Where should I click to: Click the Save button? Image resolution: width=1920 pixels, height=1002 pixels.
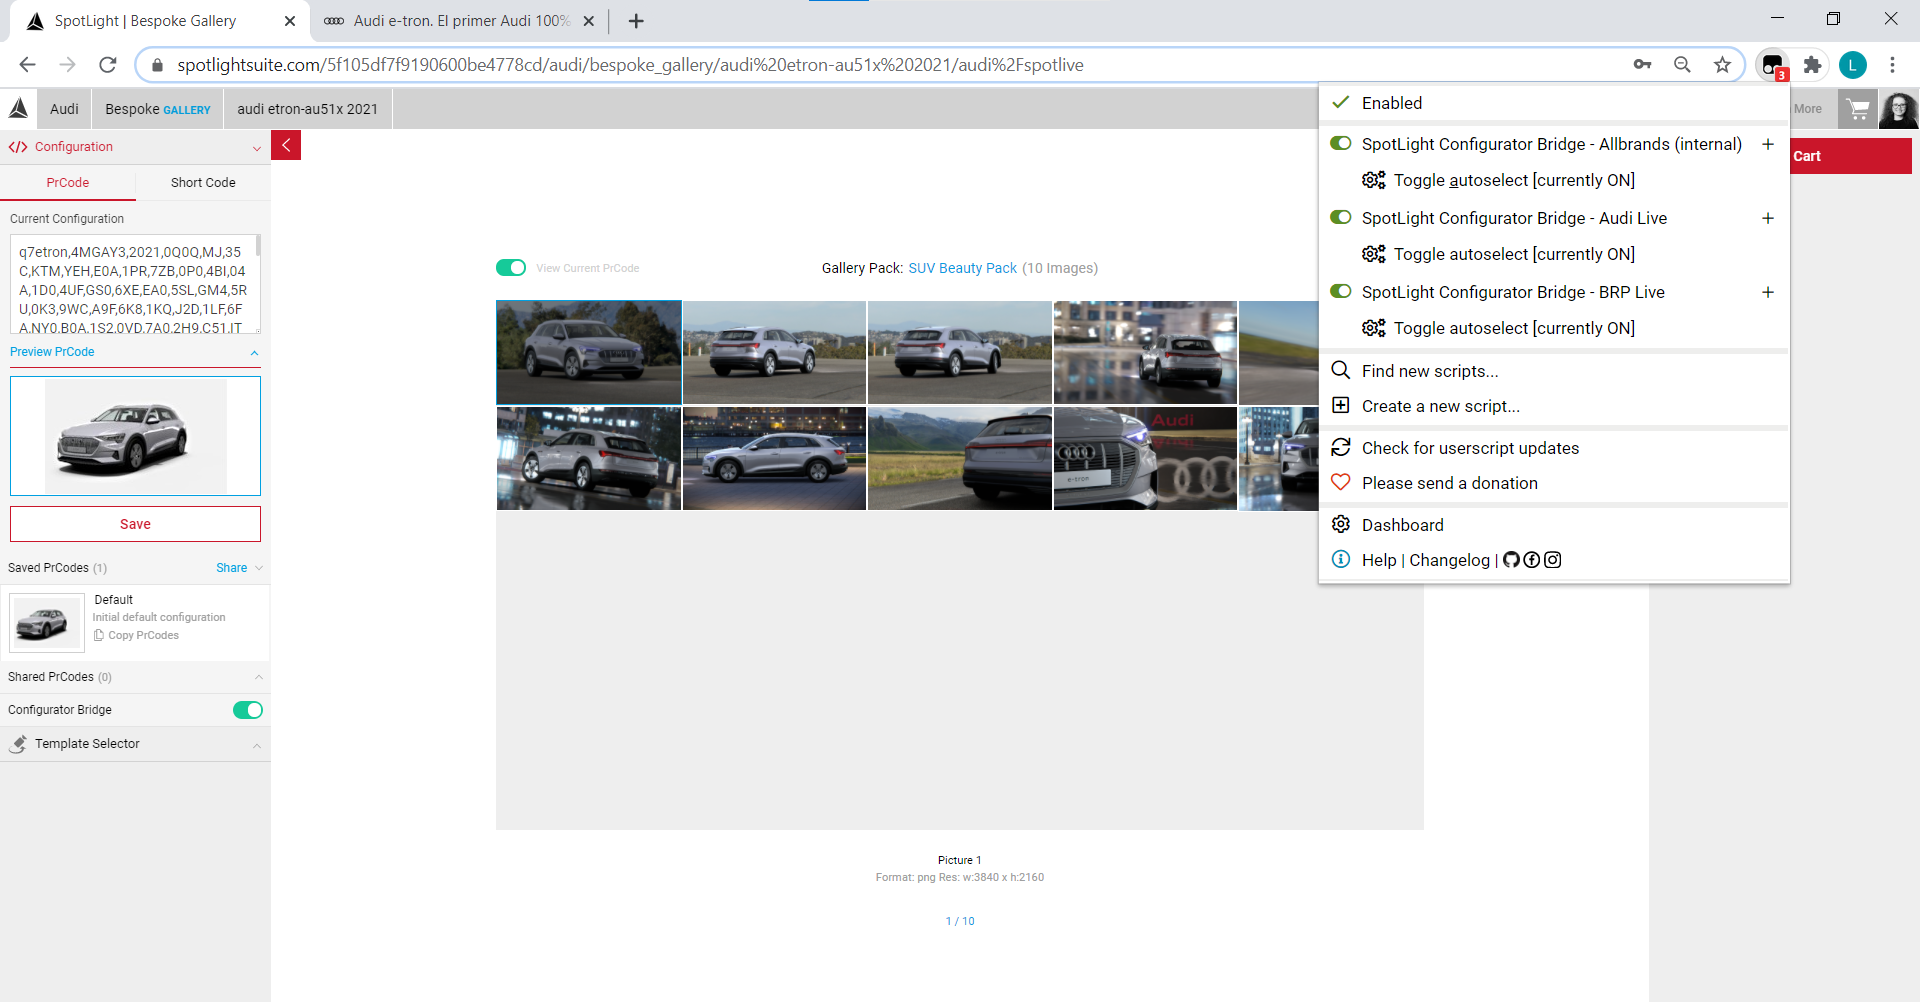[x=135, y=524]
